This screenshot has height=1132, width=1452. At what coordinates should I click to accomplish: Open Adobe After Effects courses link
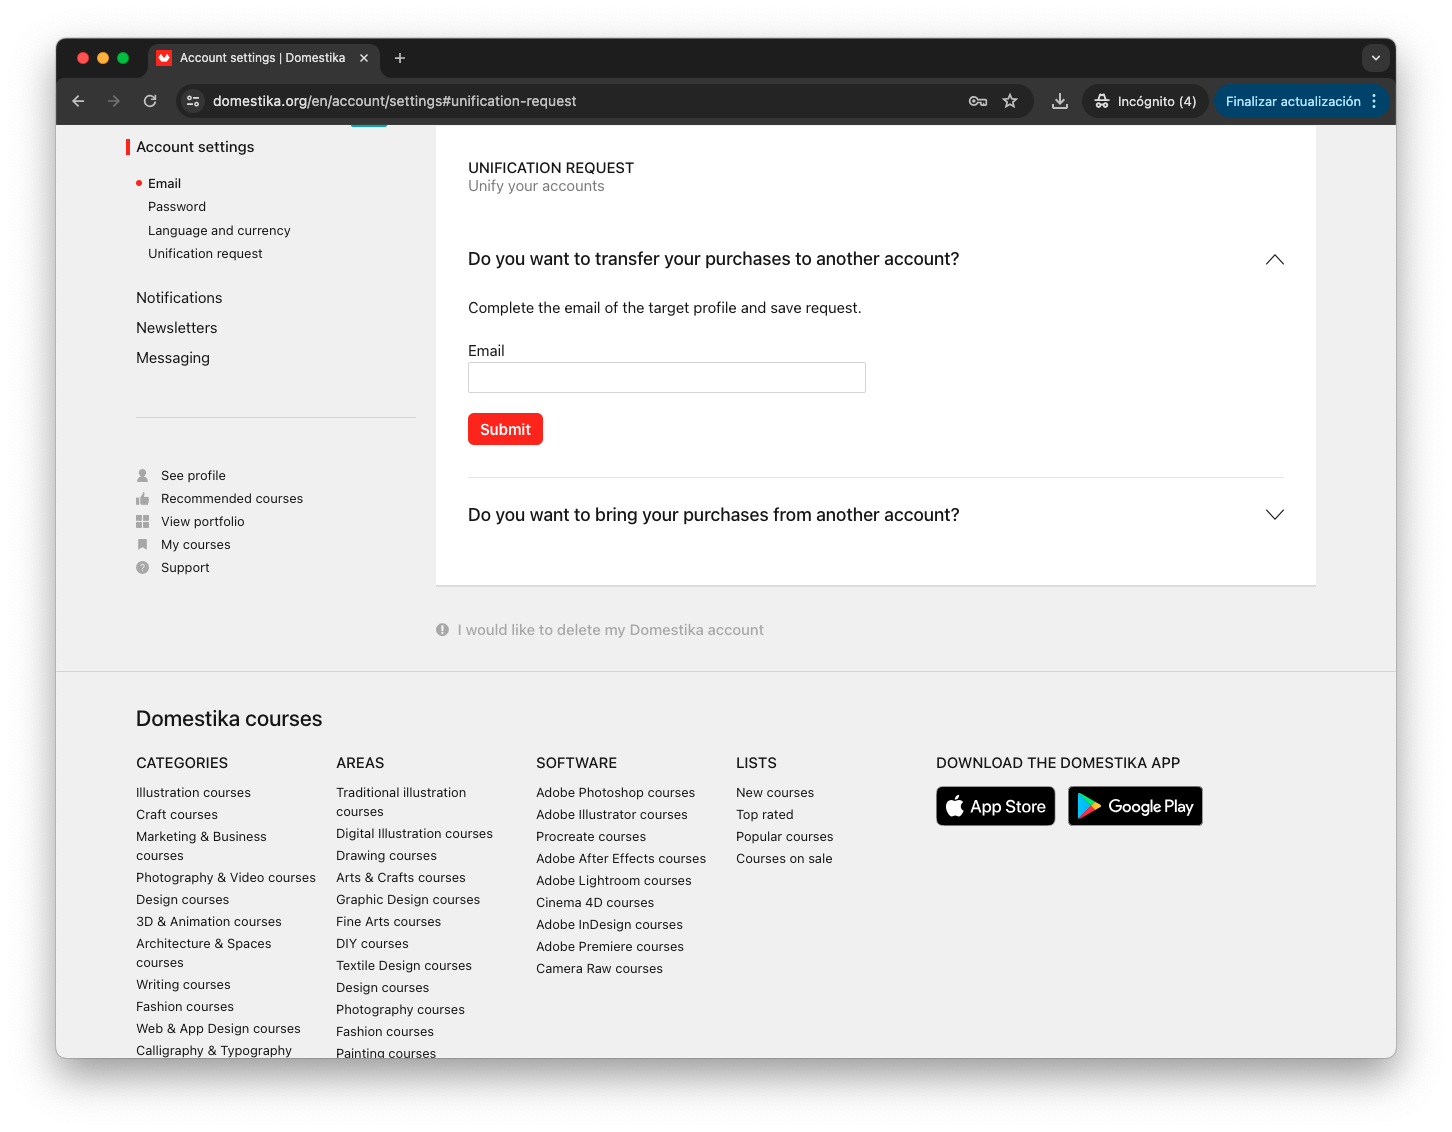click(x=621, y=859)
